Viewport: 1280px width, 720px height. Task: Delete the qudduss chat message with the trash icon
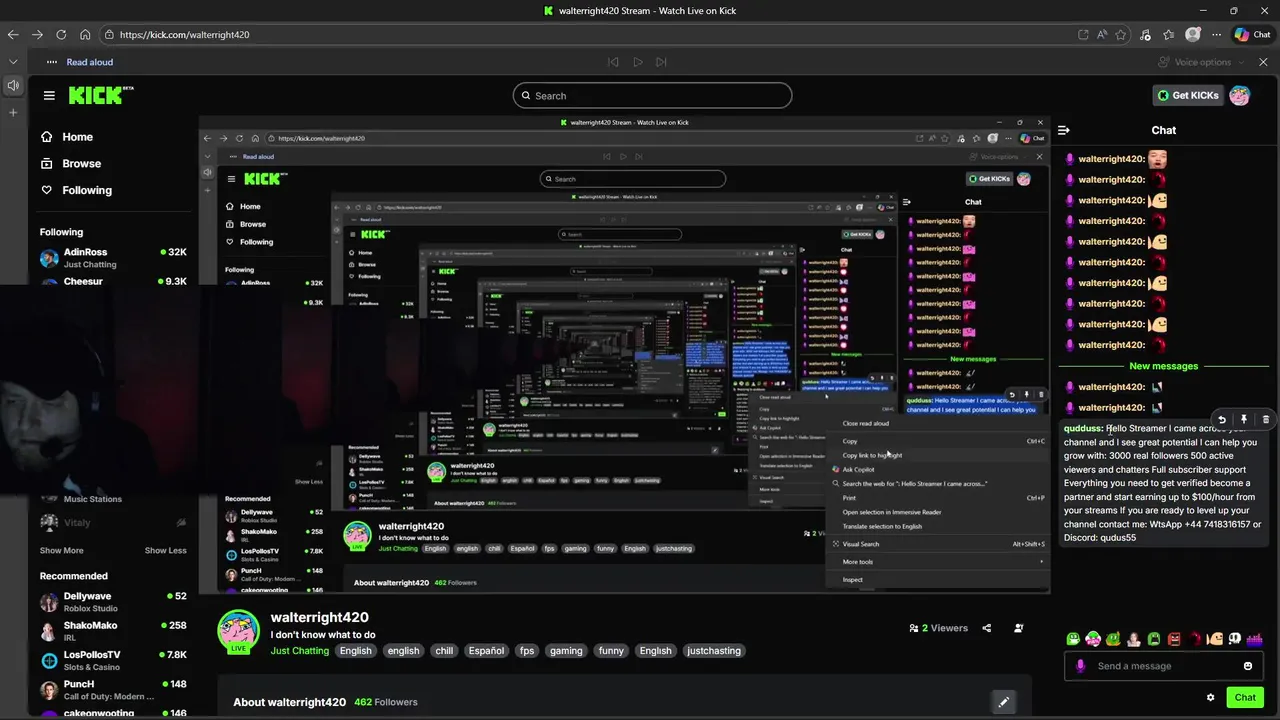[1265, 420]
